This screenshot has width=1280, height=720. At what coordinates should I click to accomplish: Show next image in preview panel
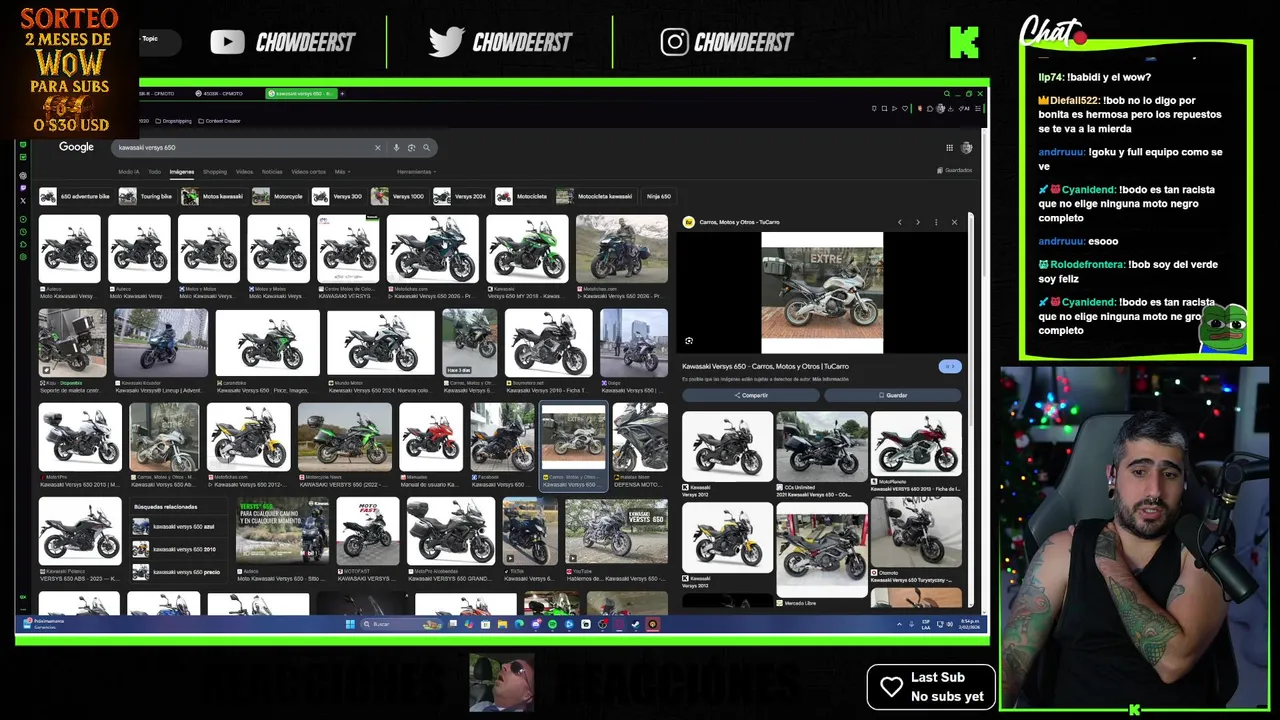pos(917,222)
